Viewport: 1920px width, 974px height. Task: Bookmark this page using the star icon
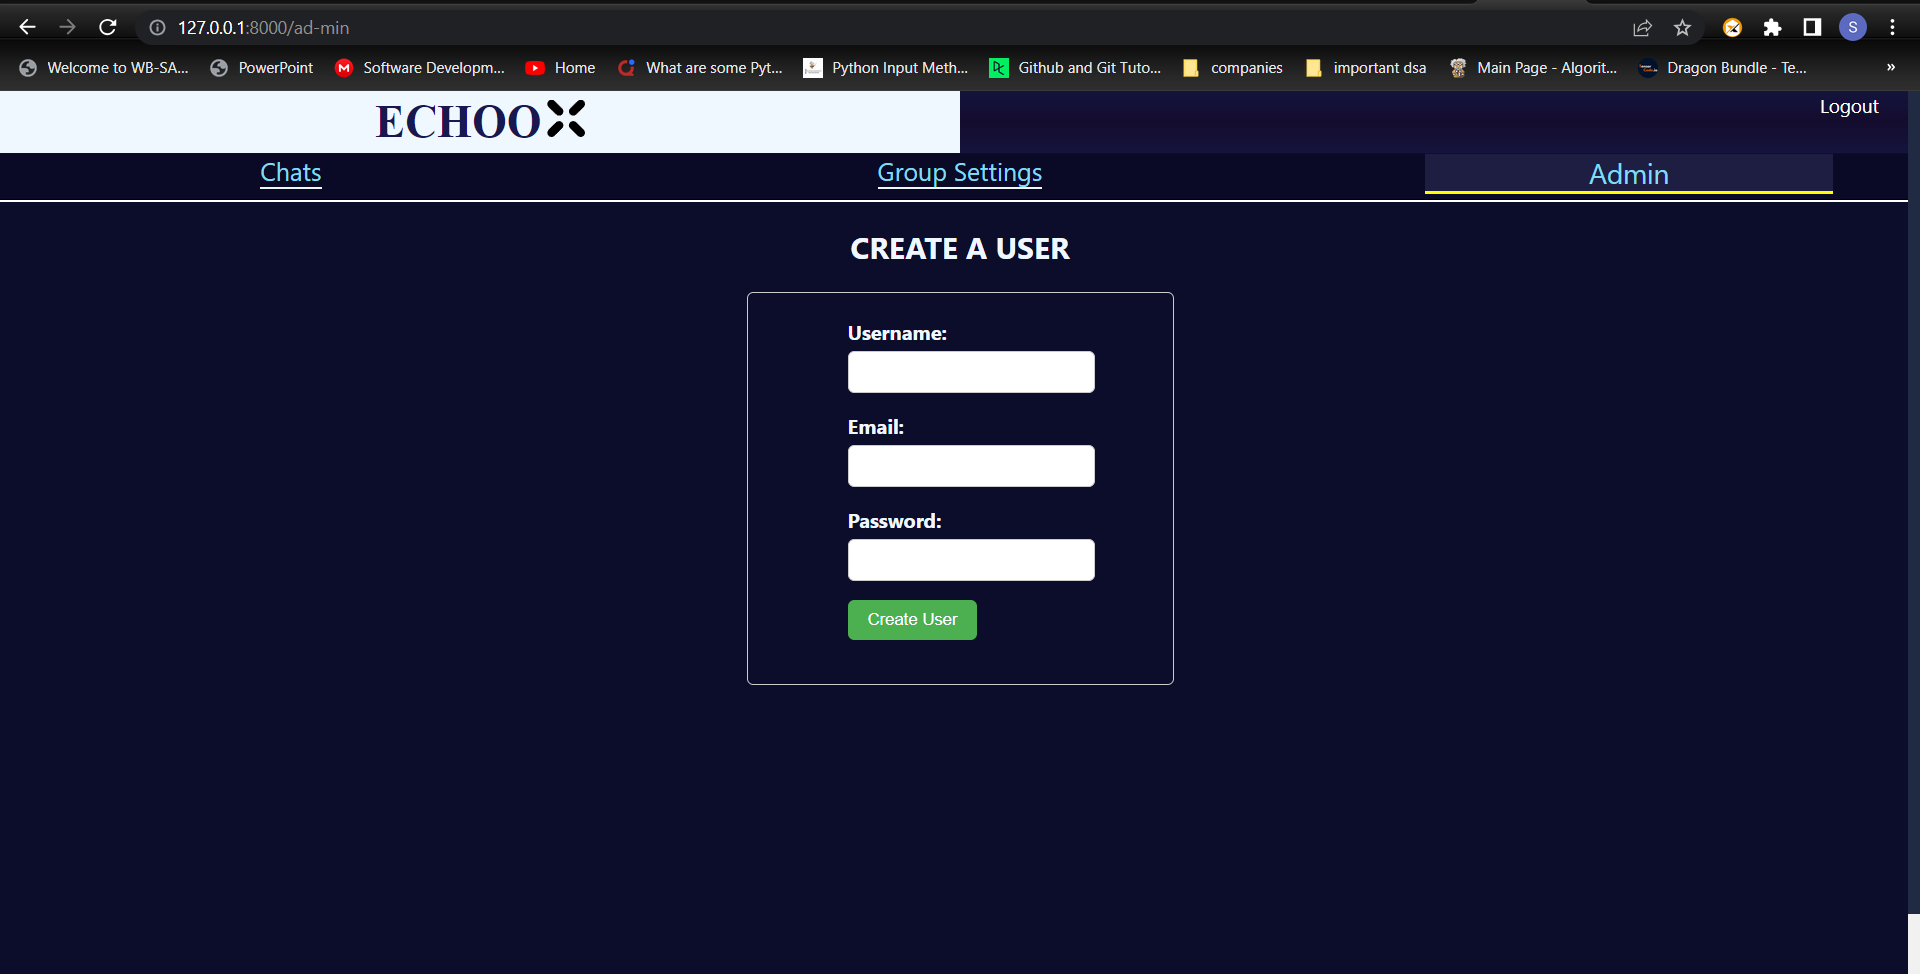coord(1683,27)
